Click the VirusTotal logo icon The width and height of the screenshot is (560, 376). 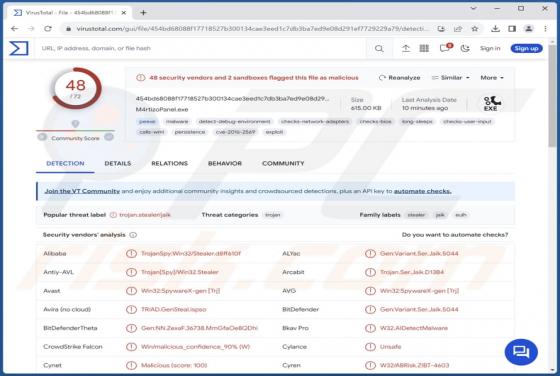[x=19, y=48]
